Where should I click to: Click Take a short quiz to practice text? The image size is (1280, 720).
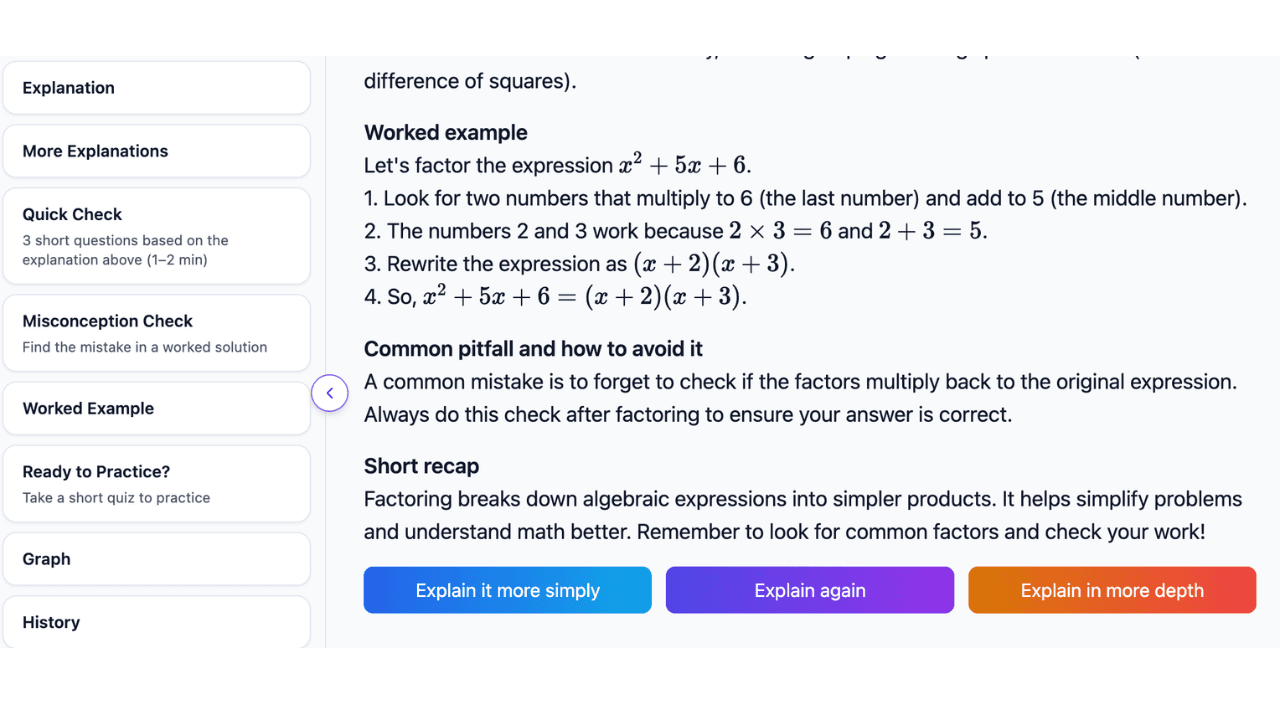coord(117,497)
